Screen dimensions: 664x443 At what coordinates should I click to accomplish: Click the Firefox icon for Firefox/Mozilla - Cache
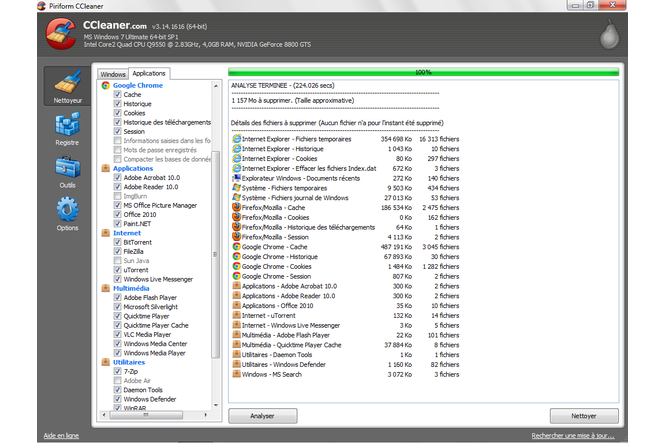[237, 208]
